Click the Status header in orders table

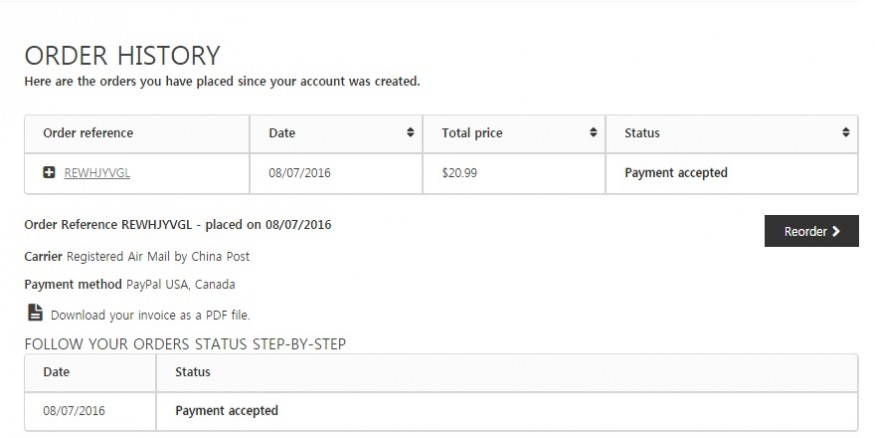click(x=642, y=133)
